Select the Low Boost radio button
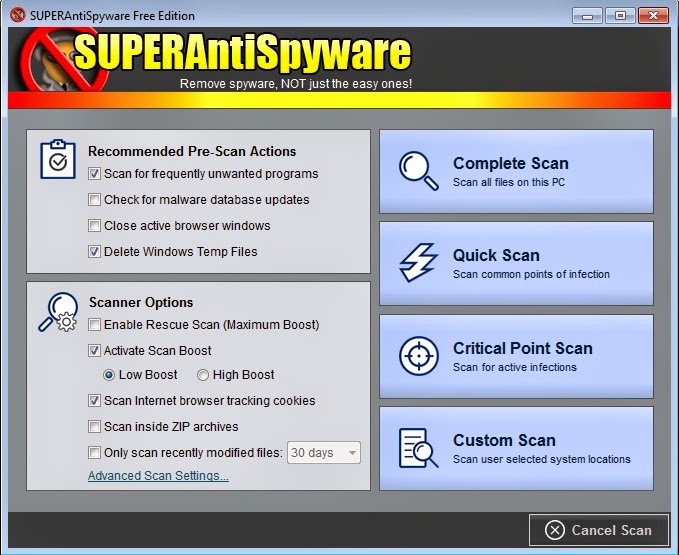Viewport: 679px width, 555px height. [109, 375]
